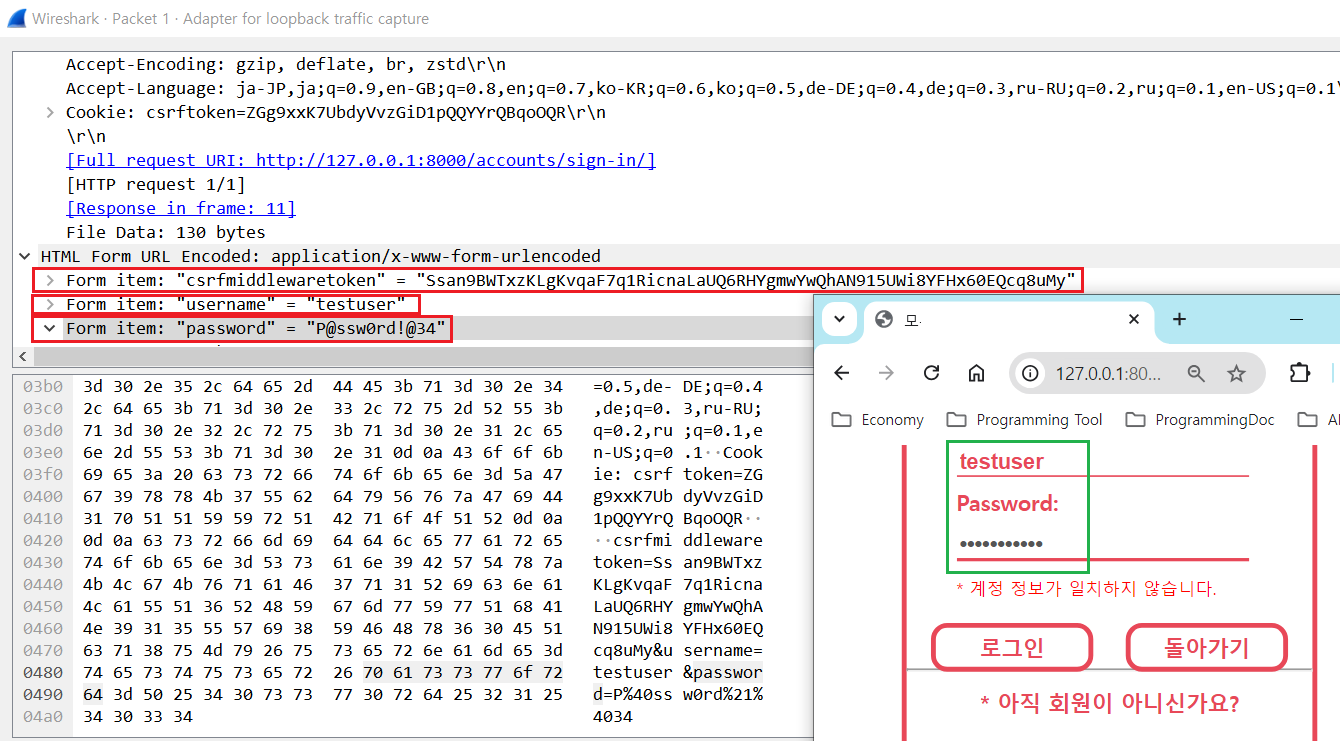Image resolution: width=1340 pixels, height=741 pixels.
Task: Expand the Cookie csrftoken header line
Action: [50, 112]
